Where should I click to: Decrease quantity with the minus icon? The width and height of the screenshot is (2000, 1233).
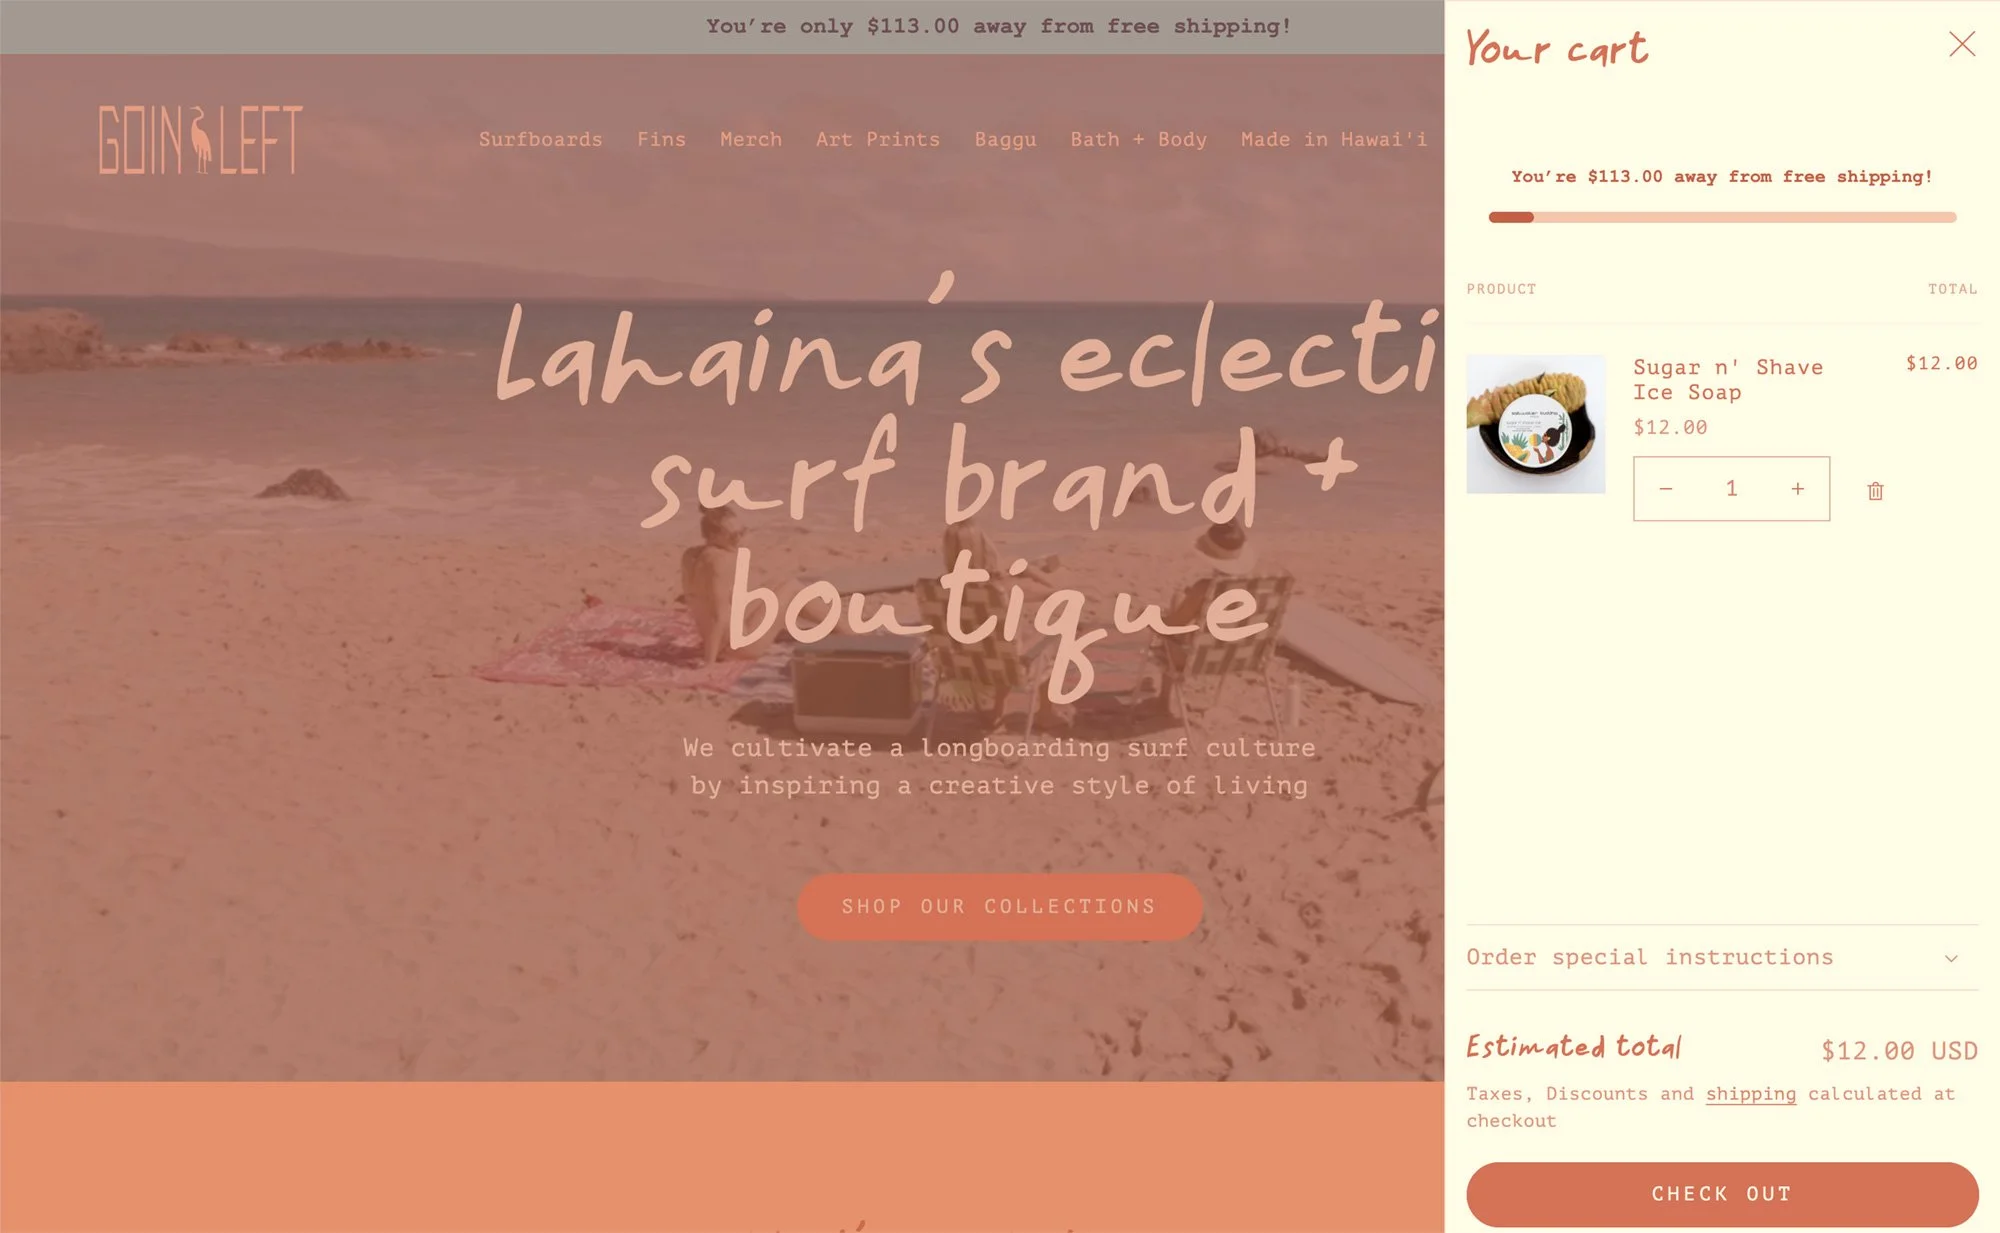[x=1666, y=489]
